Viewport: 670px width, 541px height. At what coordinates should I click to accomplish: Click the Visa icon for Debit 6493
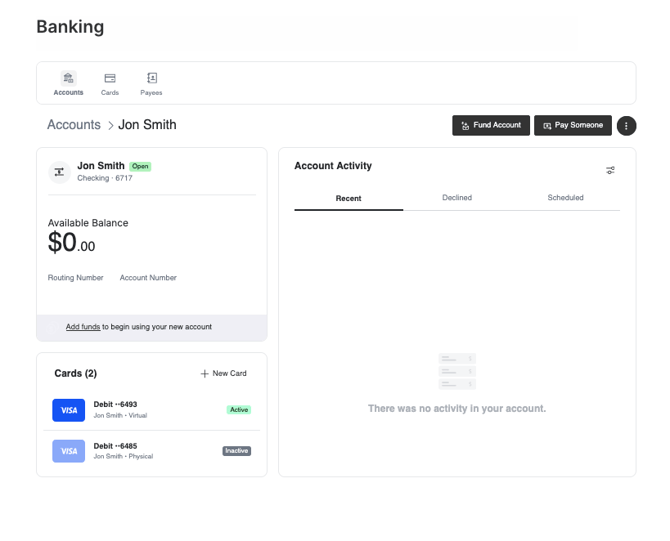[69, 410]
